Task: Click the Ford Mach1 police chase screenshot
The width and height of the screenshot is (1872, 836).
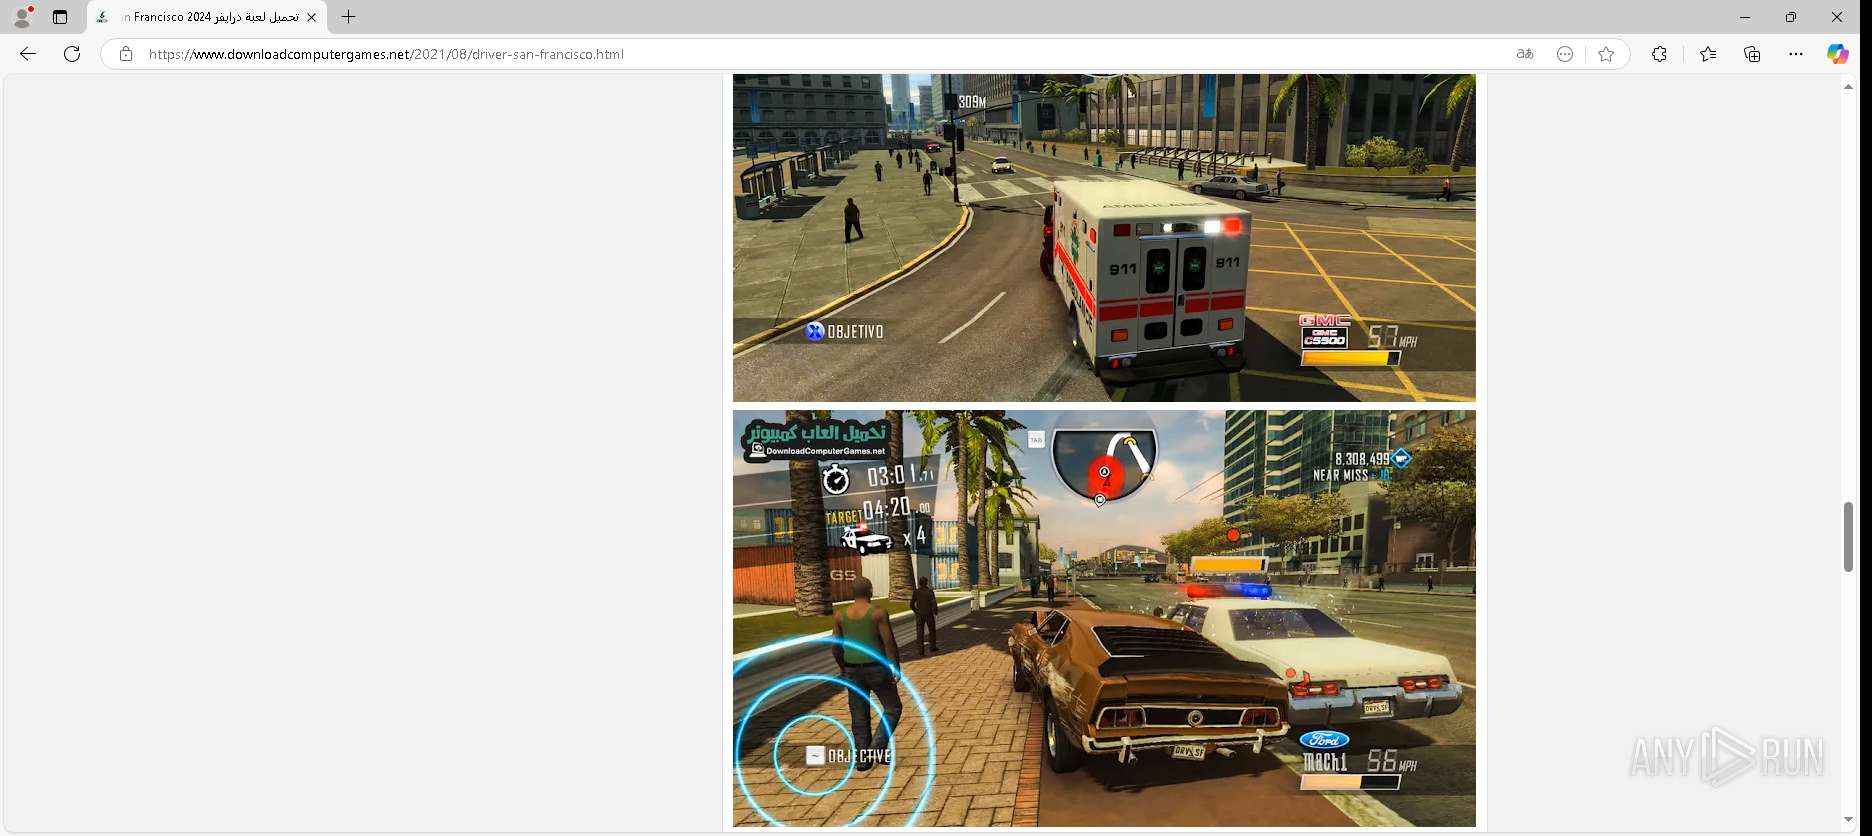Action: [x=1104, y=618]
